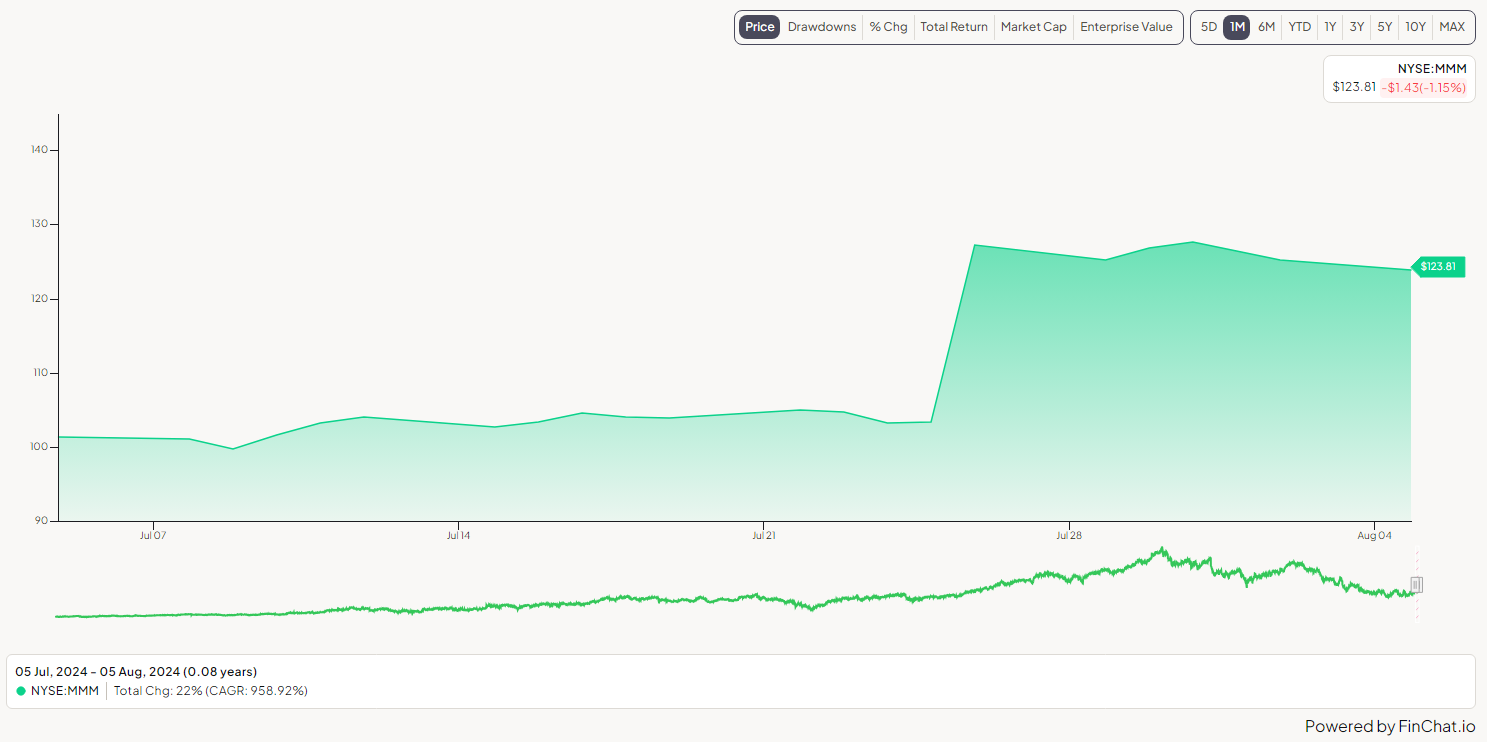Click the NYSE:MMM legend label
1487x742 pixels.
[65, 691]
